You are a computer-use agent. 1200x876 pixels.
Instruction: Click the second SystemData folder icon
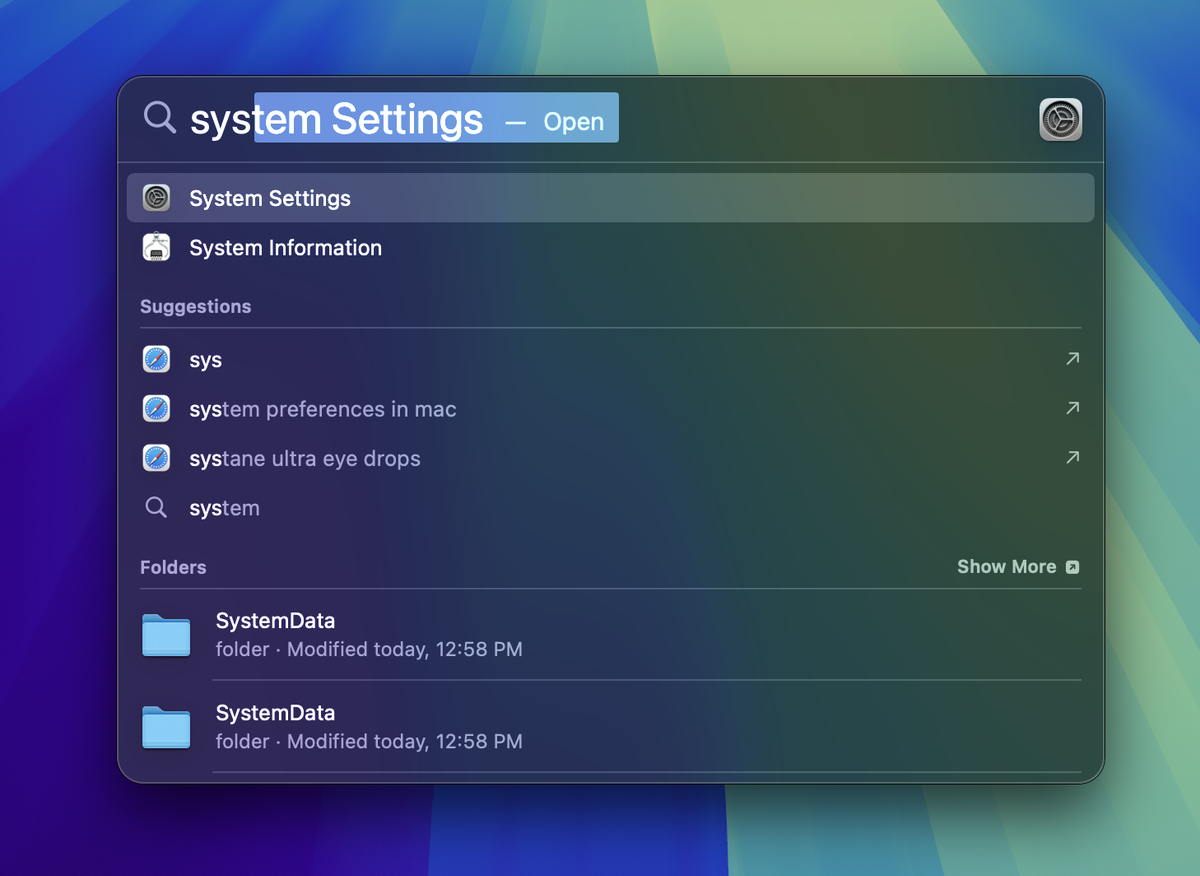coord(166,727)
